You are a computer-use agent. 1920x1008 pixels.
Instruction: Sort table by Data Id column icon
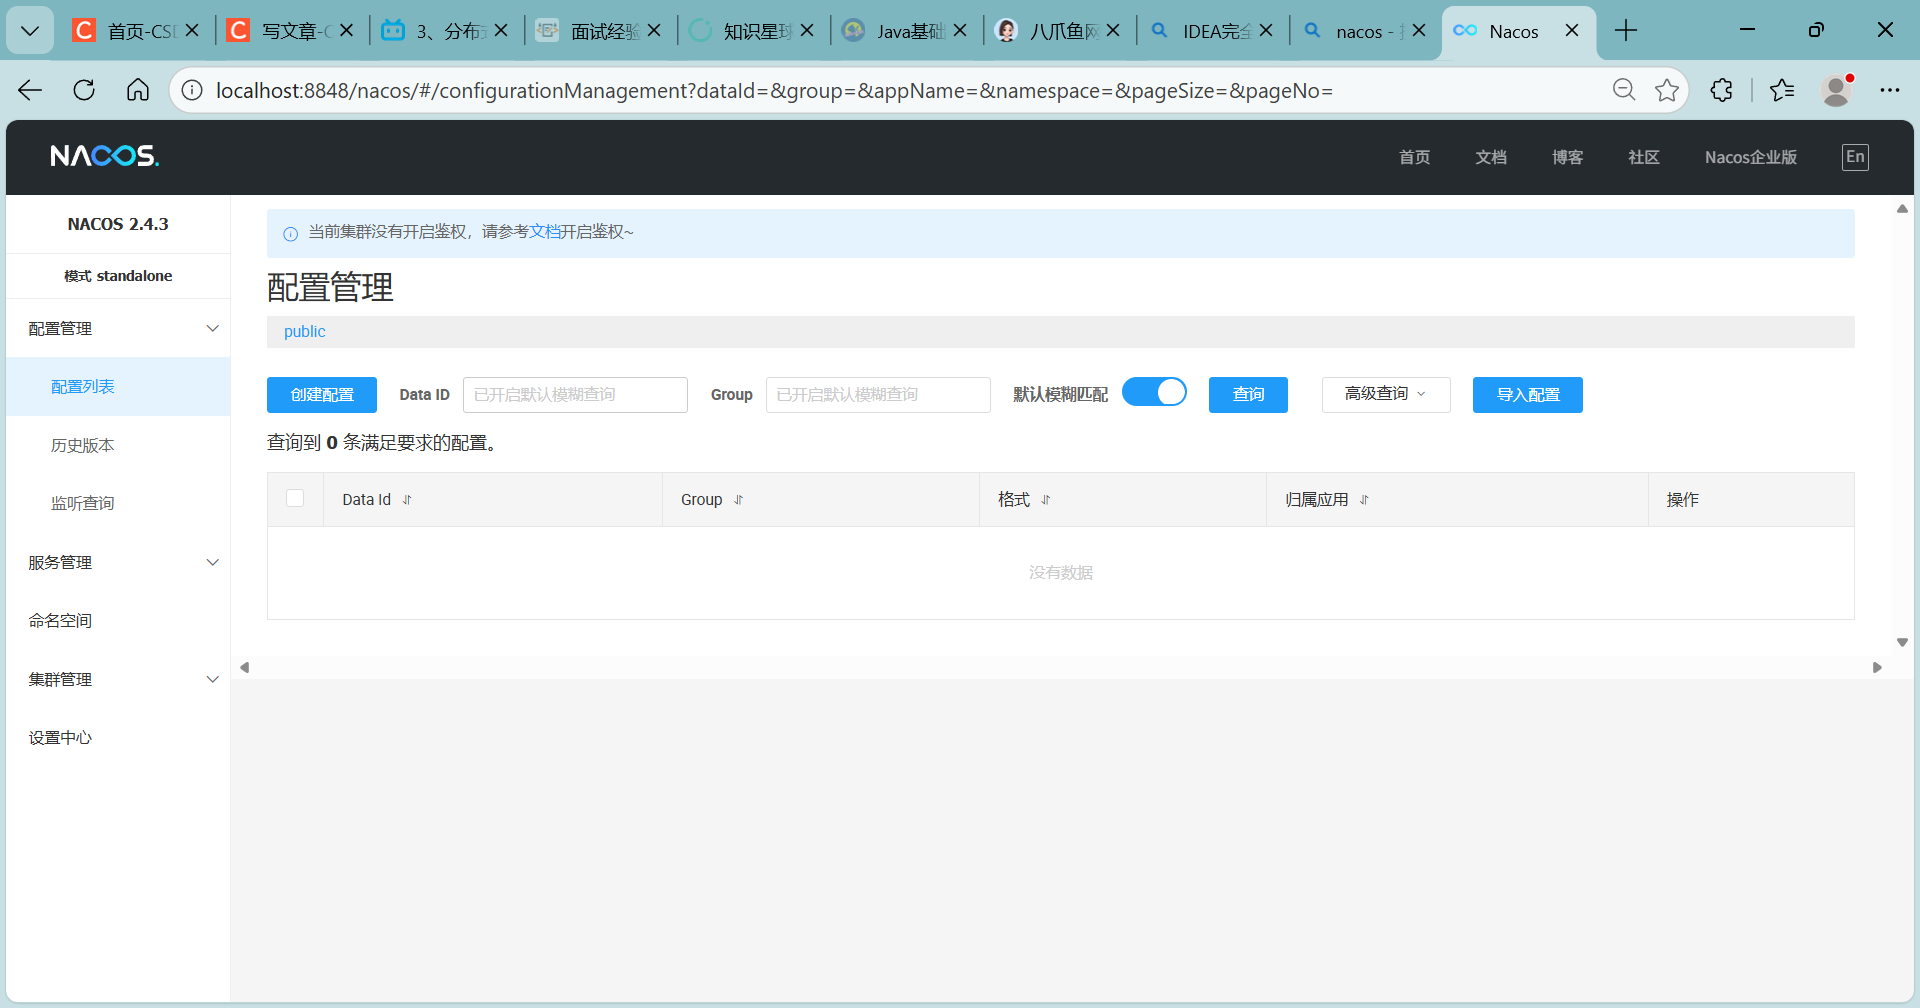[407, 500]
